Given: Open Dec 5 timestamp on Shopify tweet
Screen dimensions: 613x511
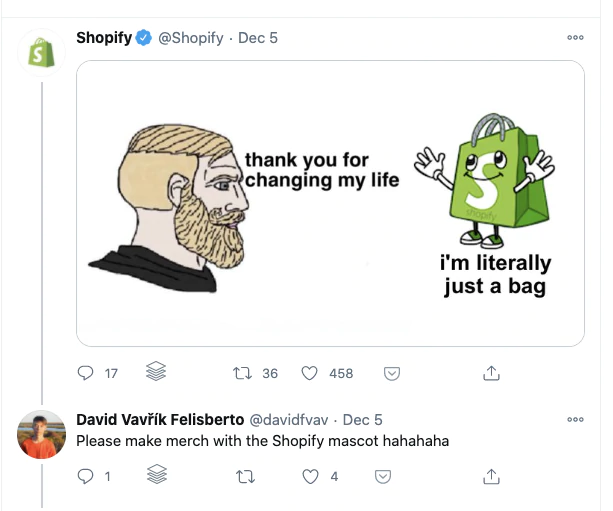Looking at the screenshot, I should pos(258,38).
